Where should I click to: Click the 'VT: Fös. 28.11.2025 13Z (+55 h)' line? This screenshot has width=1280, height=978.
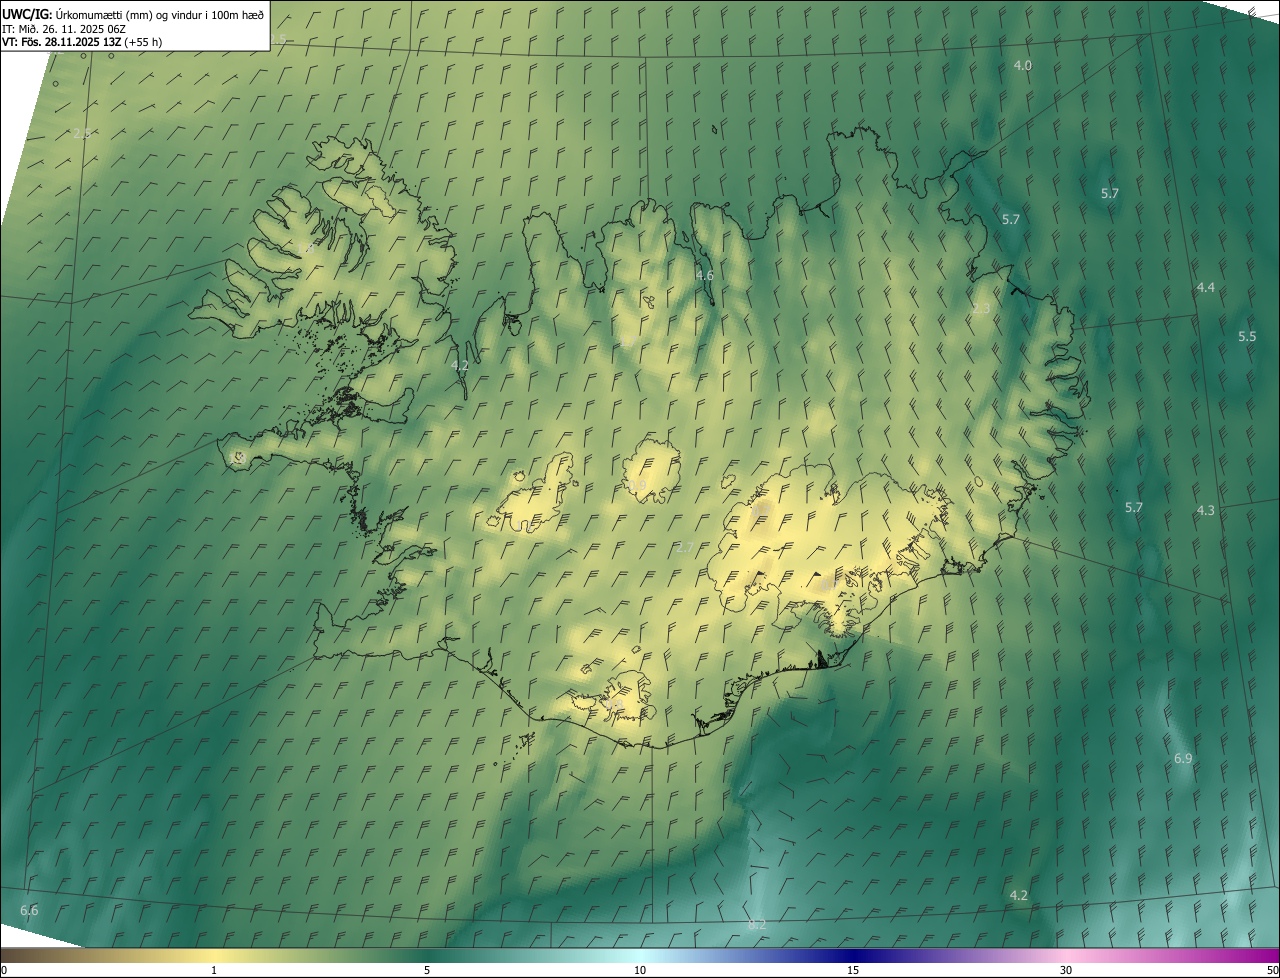tap(82, 42)
